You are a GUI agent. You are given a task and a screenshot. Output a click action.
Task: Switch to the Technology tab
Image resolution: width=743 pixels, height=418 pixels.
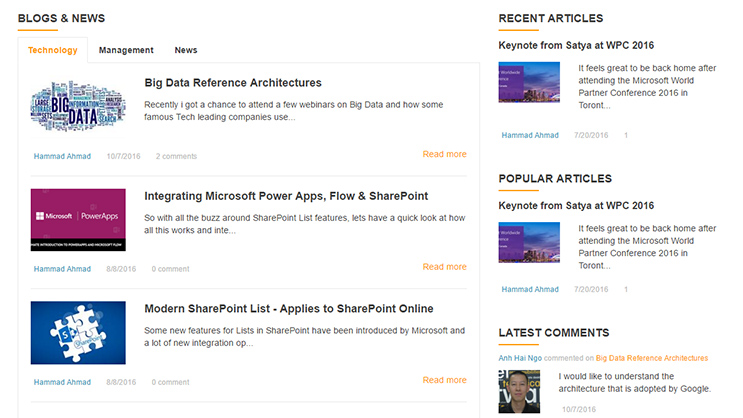pos(53,50)
